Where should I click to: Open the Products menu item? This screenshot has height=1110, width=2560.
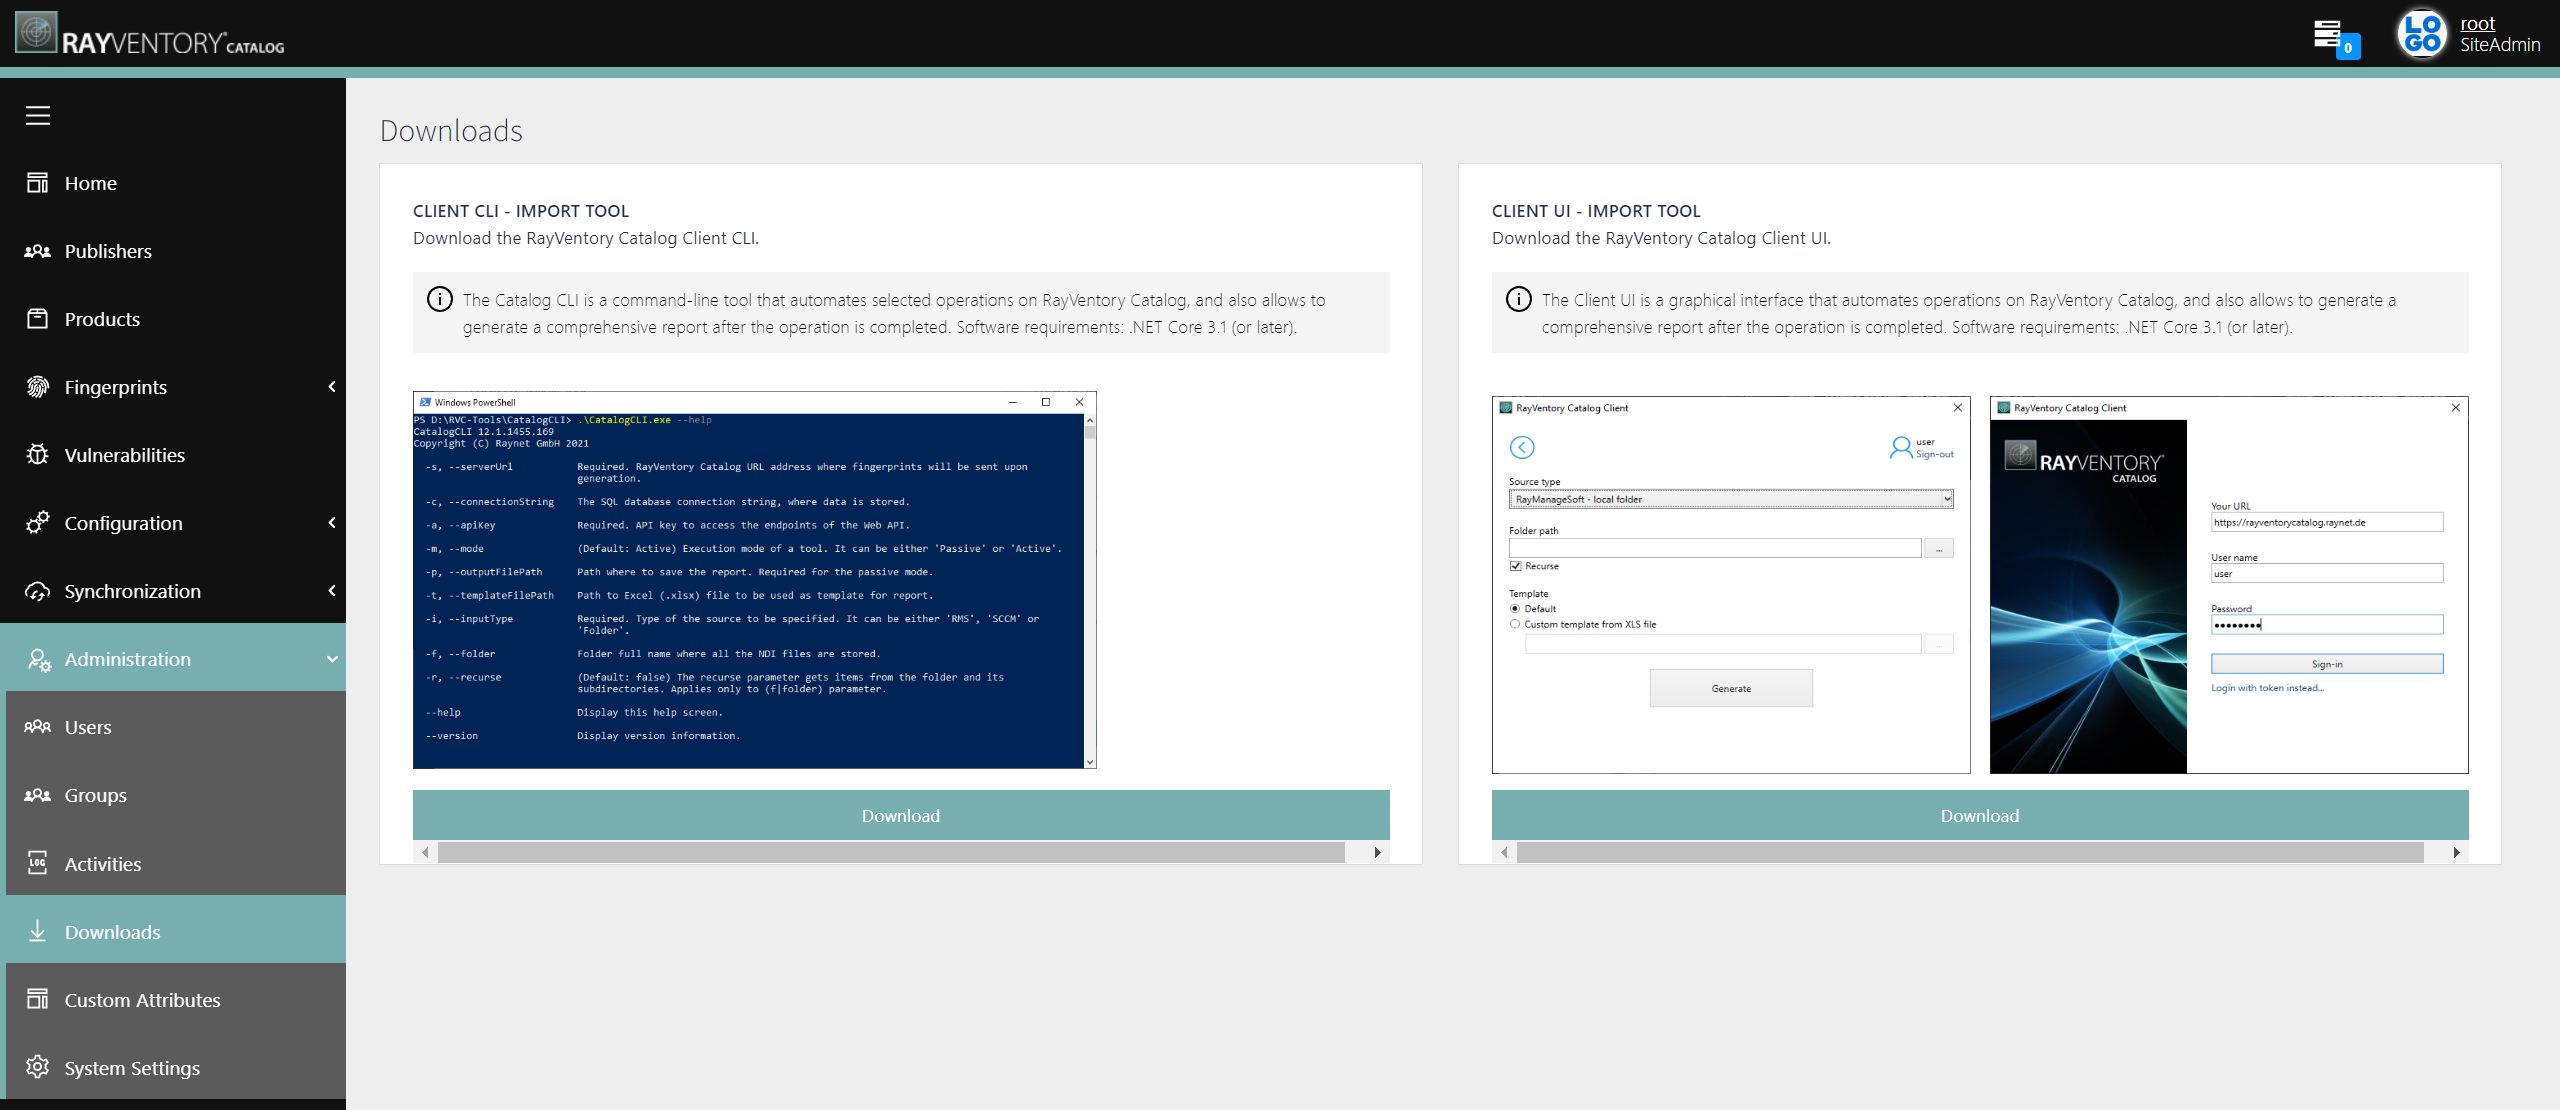pyautogui.click(x=173, y=319)
